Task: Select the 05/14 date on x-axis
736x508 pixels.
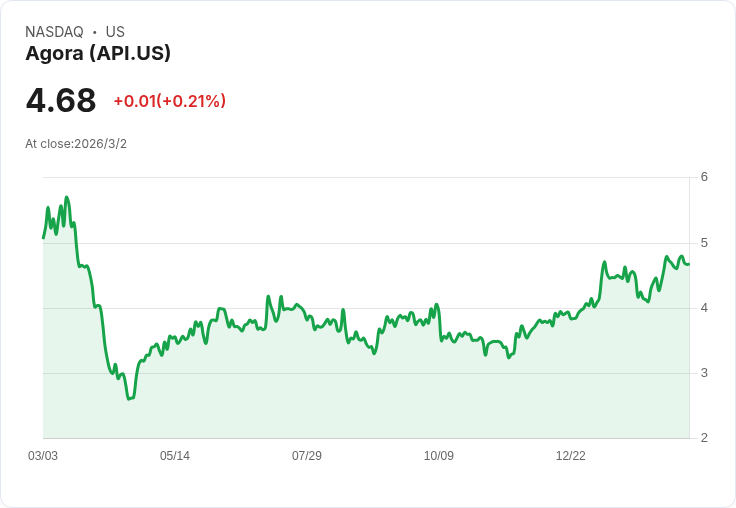Action: pyautogui.click(x=175, y=456)
